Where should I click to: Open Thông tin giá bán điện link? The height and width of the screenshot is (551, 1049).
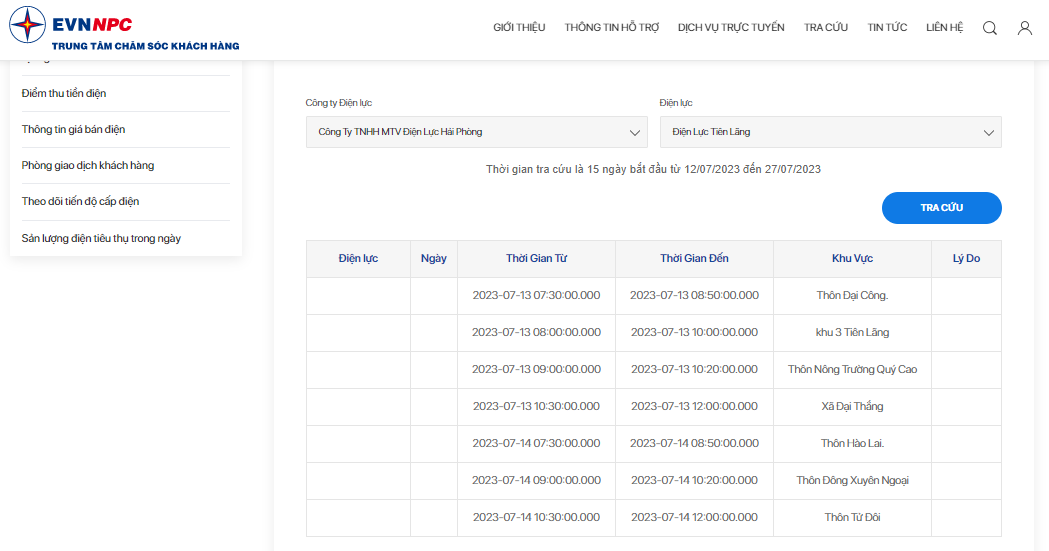[73, 130]
